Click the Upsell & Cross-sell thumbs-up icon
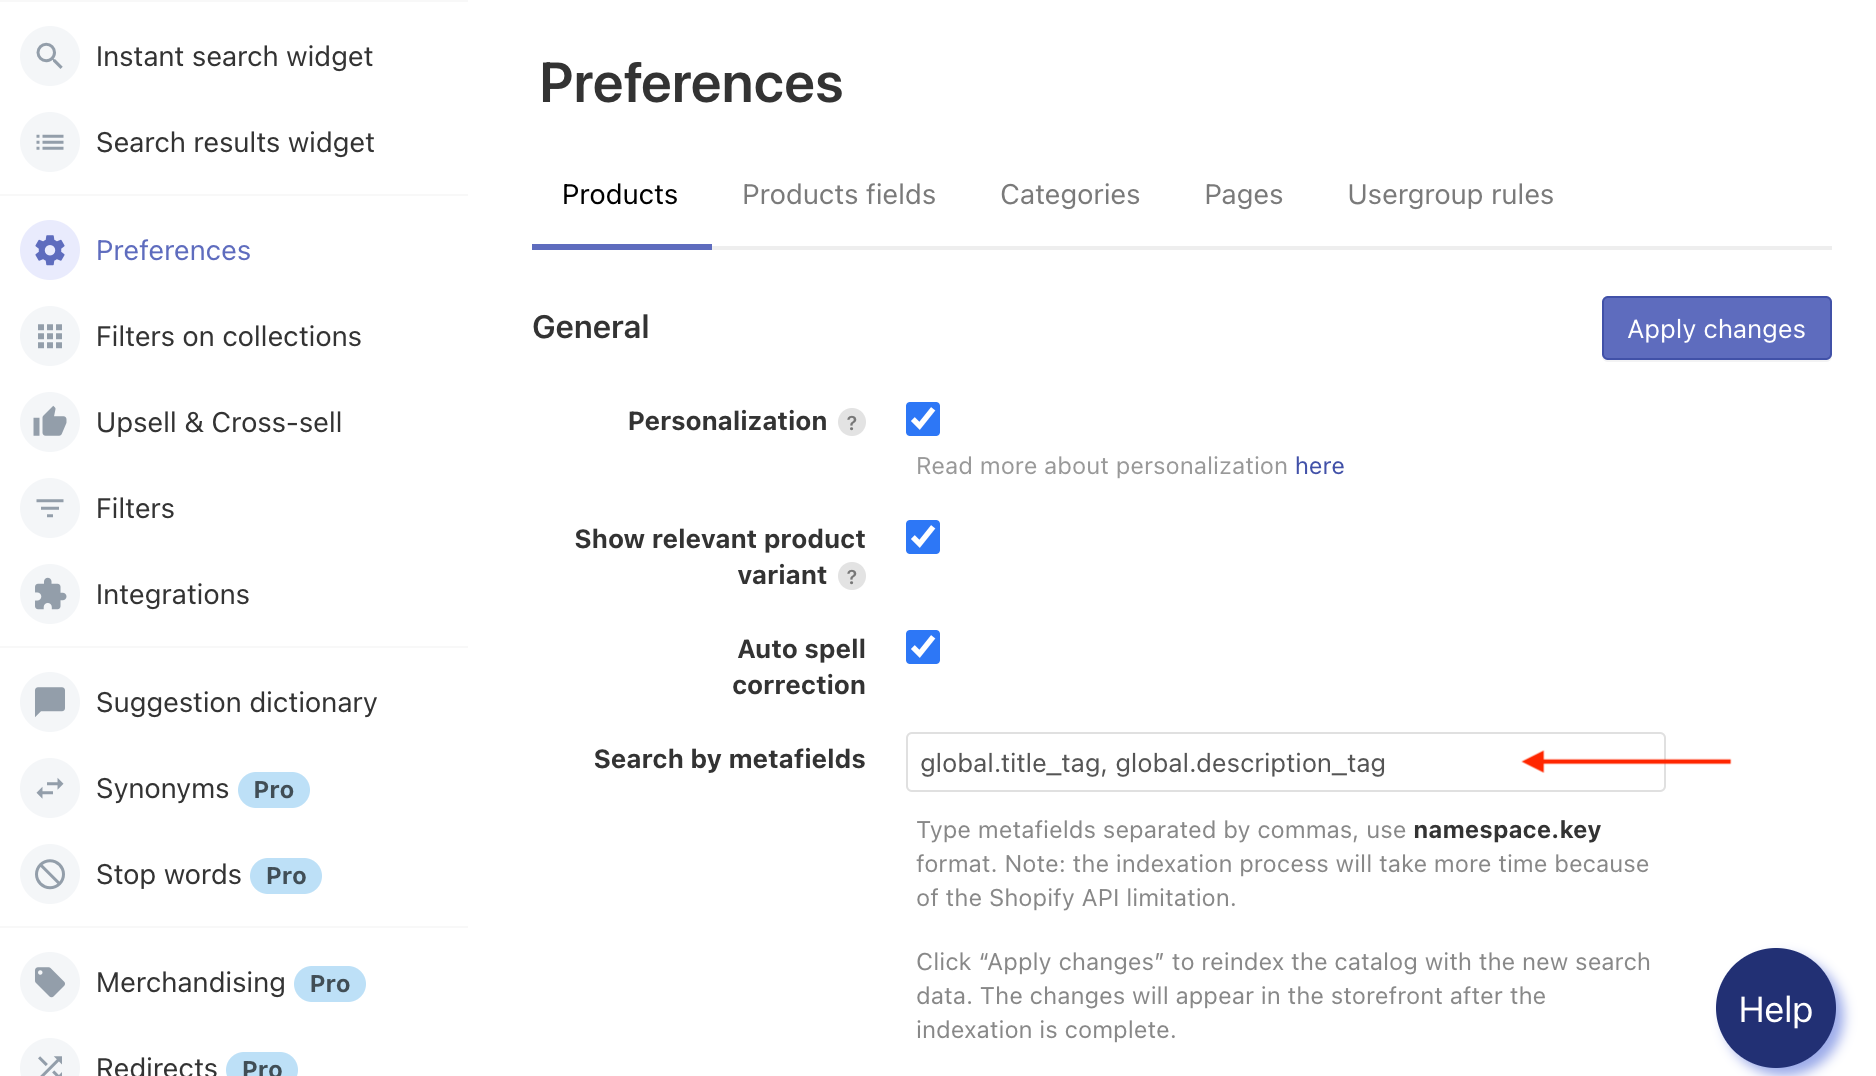1876x1076 pixels. 49,422
